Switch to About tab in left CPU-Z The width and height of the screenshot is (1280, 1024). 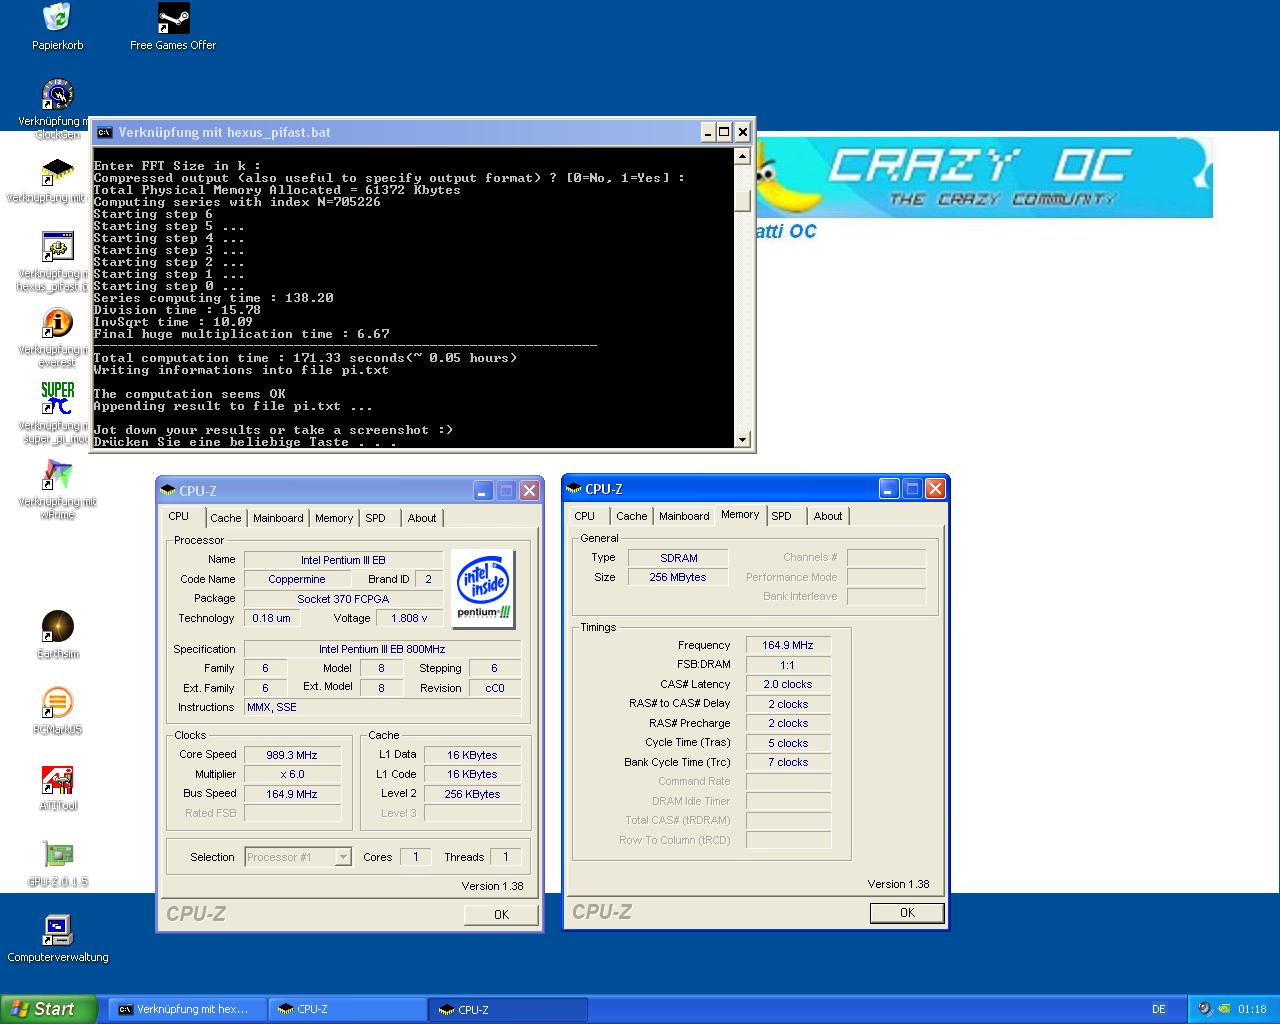pyautogui.click(x=422, y=518)
